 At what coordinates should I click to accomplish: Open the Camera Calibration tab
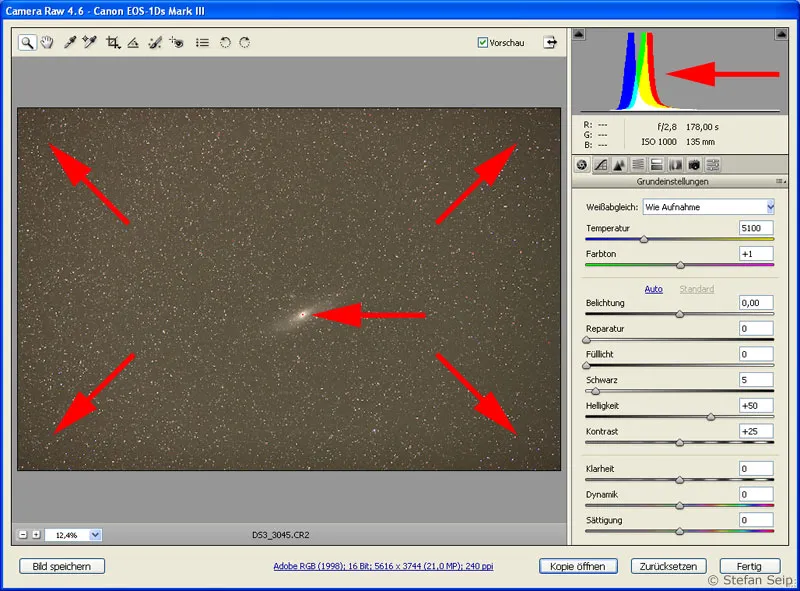pos(693,165)
